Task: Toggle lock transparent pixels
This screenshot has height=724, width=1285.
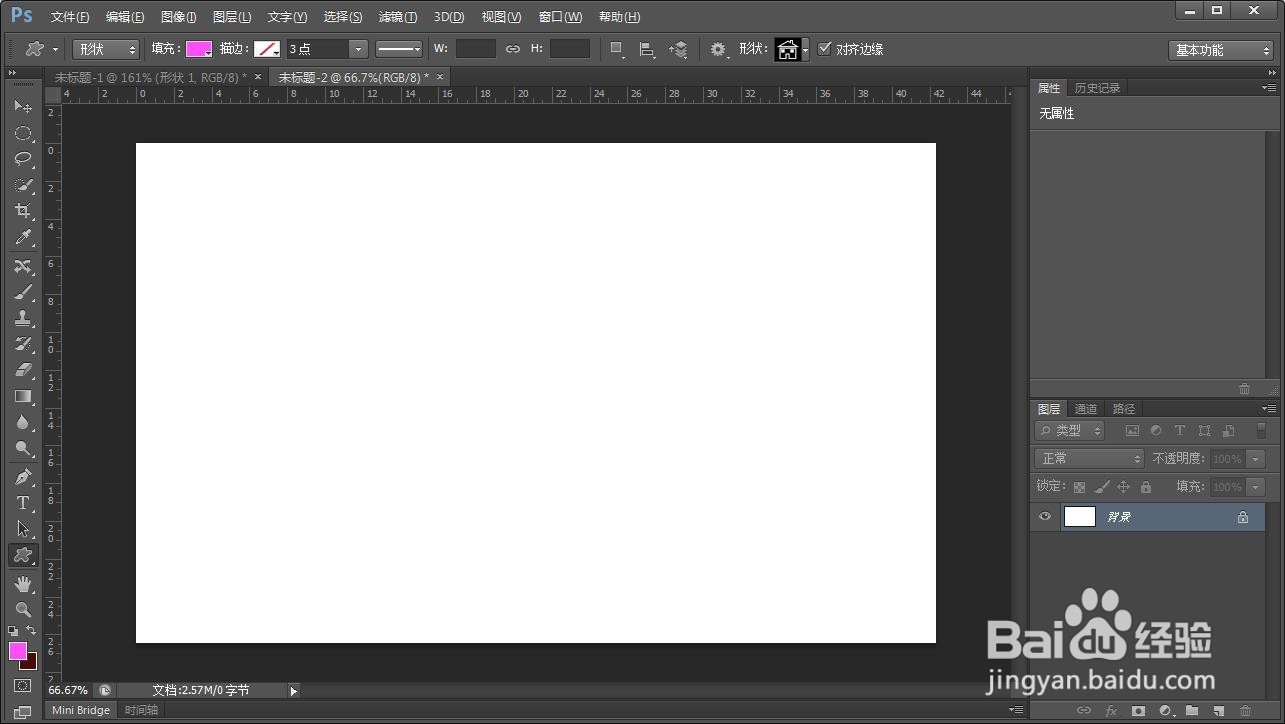Action: tap(1079, 487)
